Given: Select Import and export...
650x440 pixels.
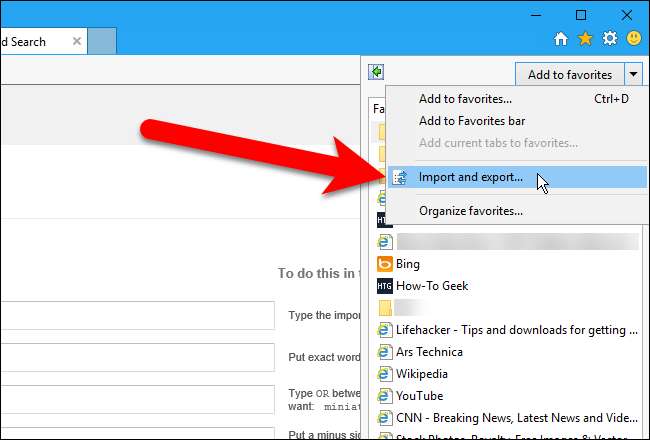Looking at the screenshot, I should click(517, 177).
